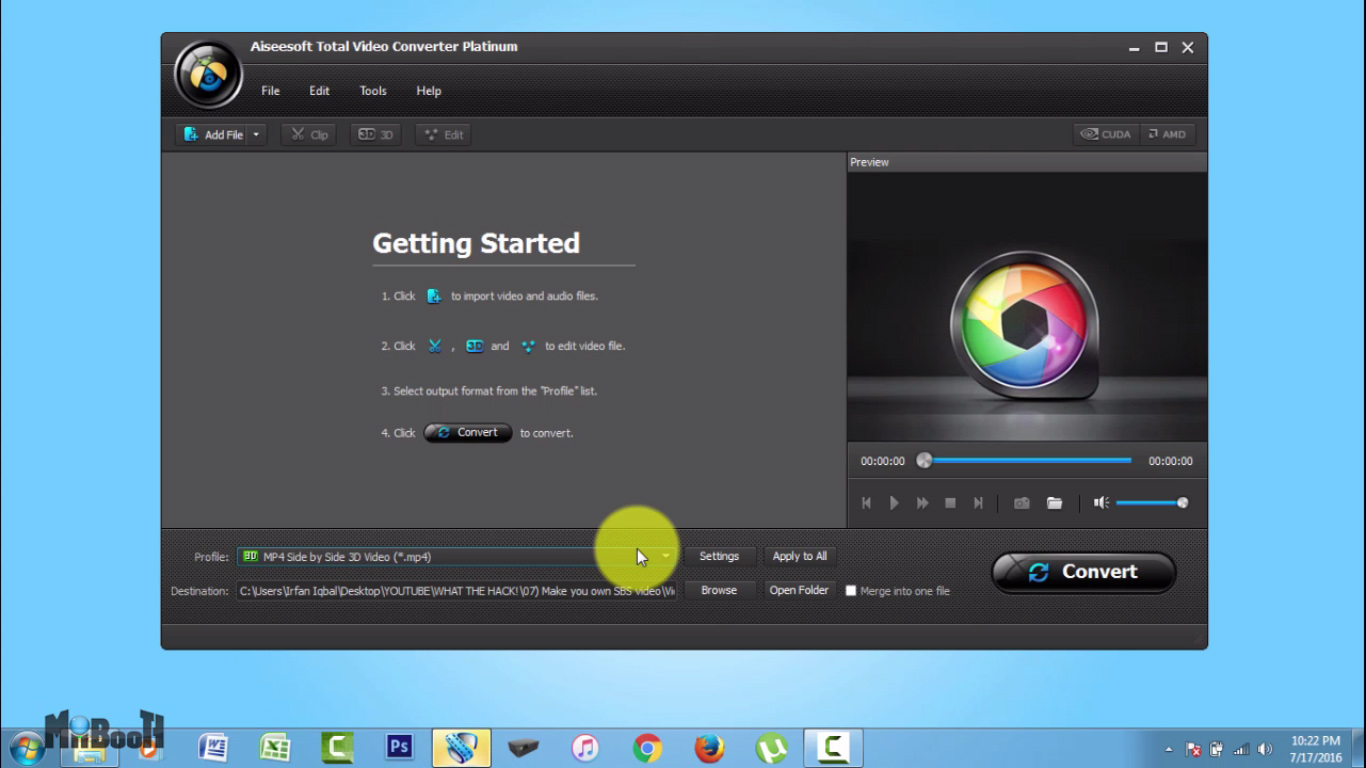Skip to next file in preview
The height and width of the screenshot is (768, 1366).
978,503
